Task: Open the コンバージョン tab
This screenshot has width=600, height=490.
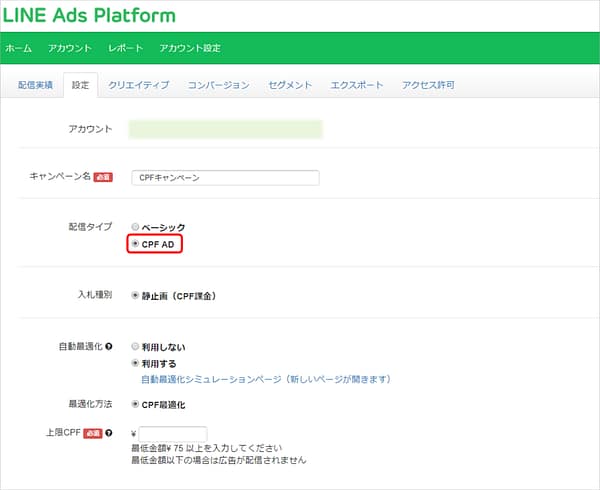Action: 218,85
